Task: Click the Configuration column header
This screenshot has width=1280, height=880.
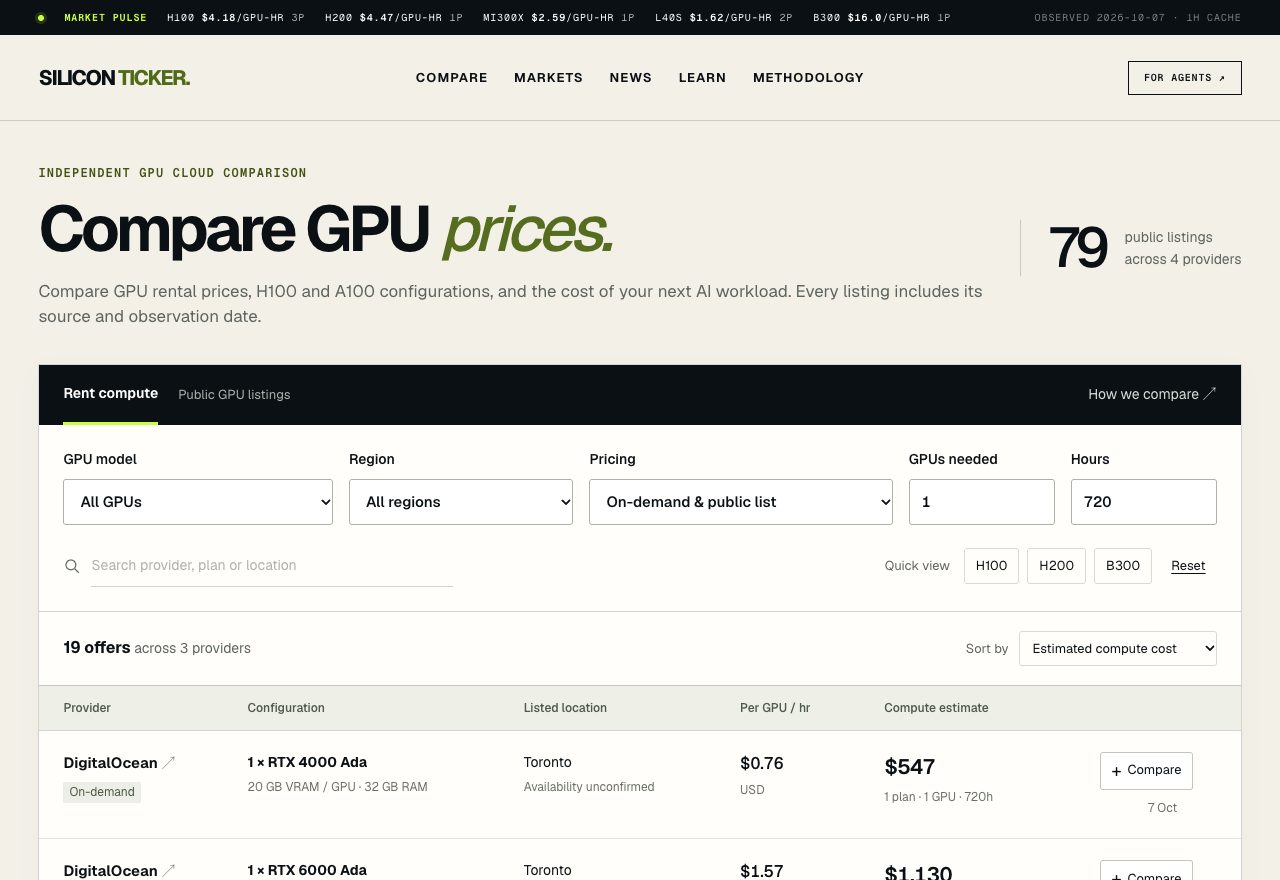Action: tap(286, 708)
